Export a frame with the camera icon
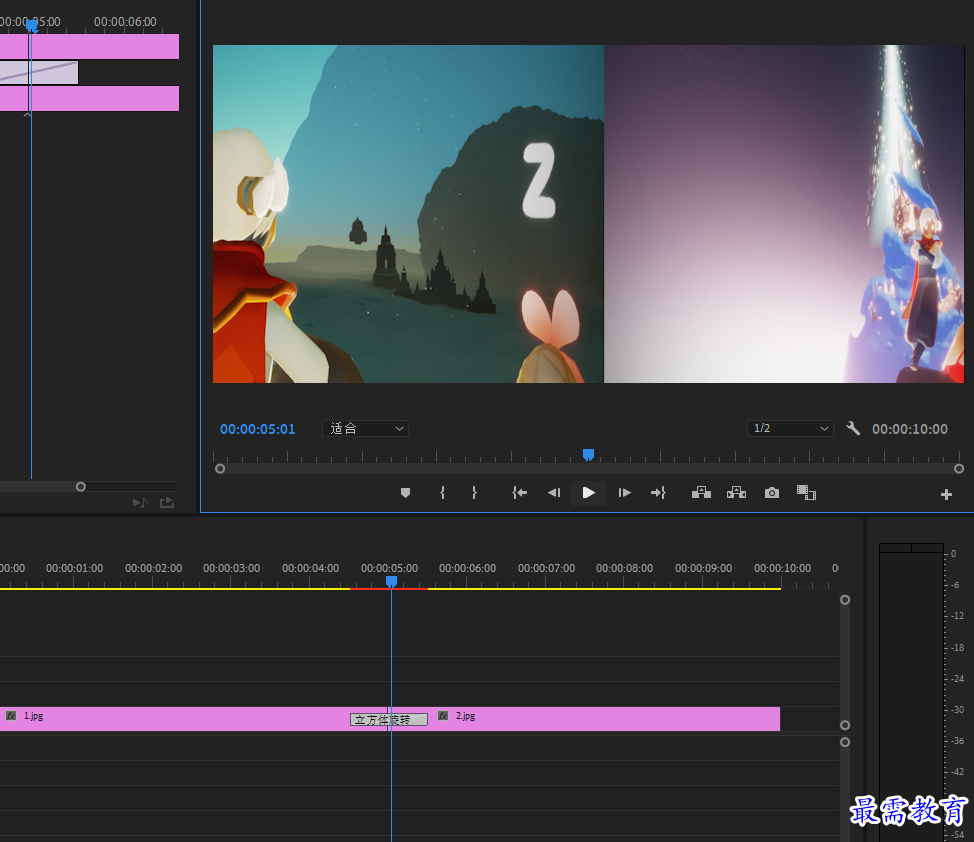 (x=771, y=493)
